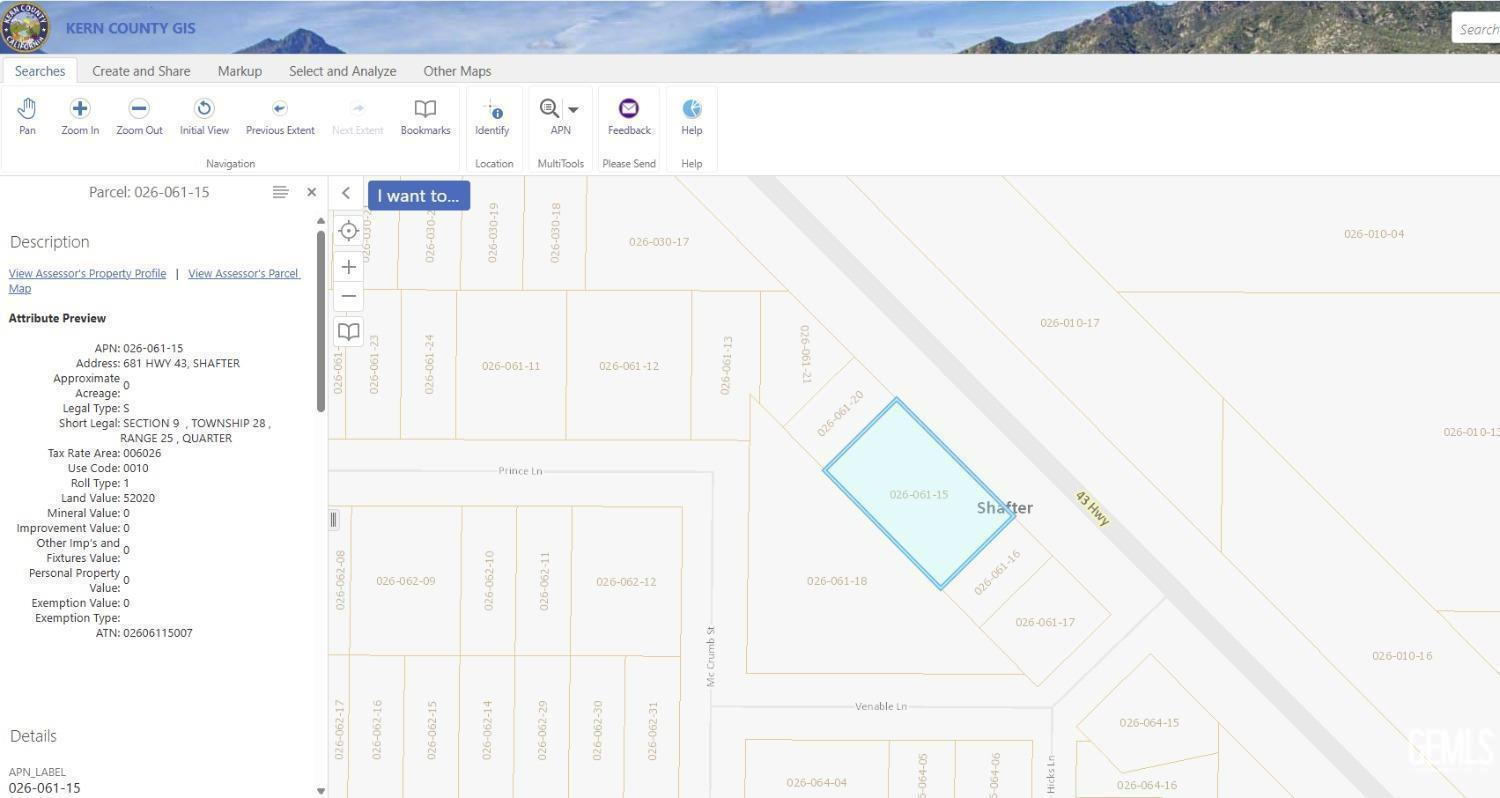Click parcel 026-061-18 on the map
1500x798 pixels.
(837, 581)
